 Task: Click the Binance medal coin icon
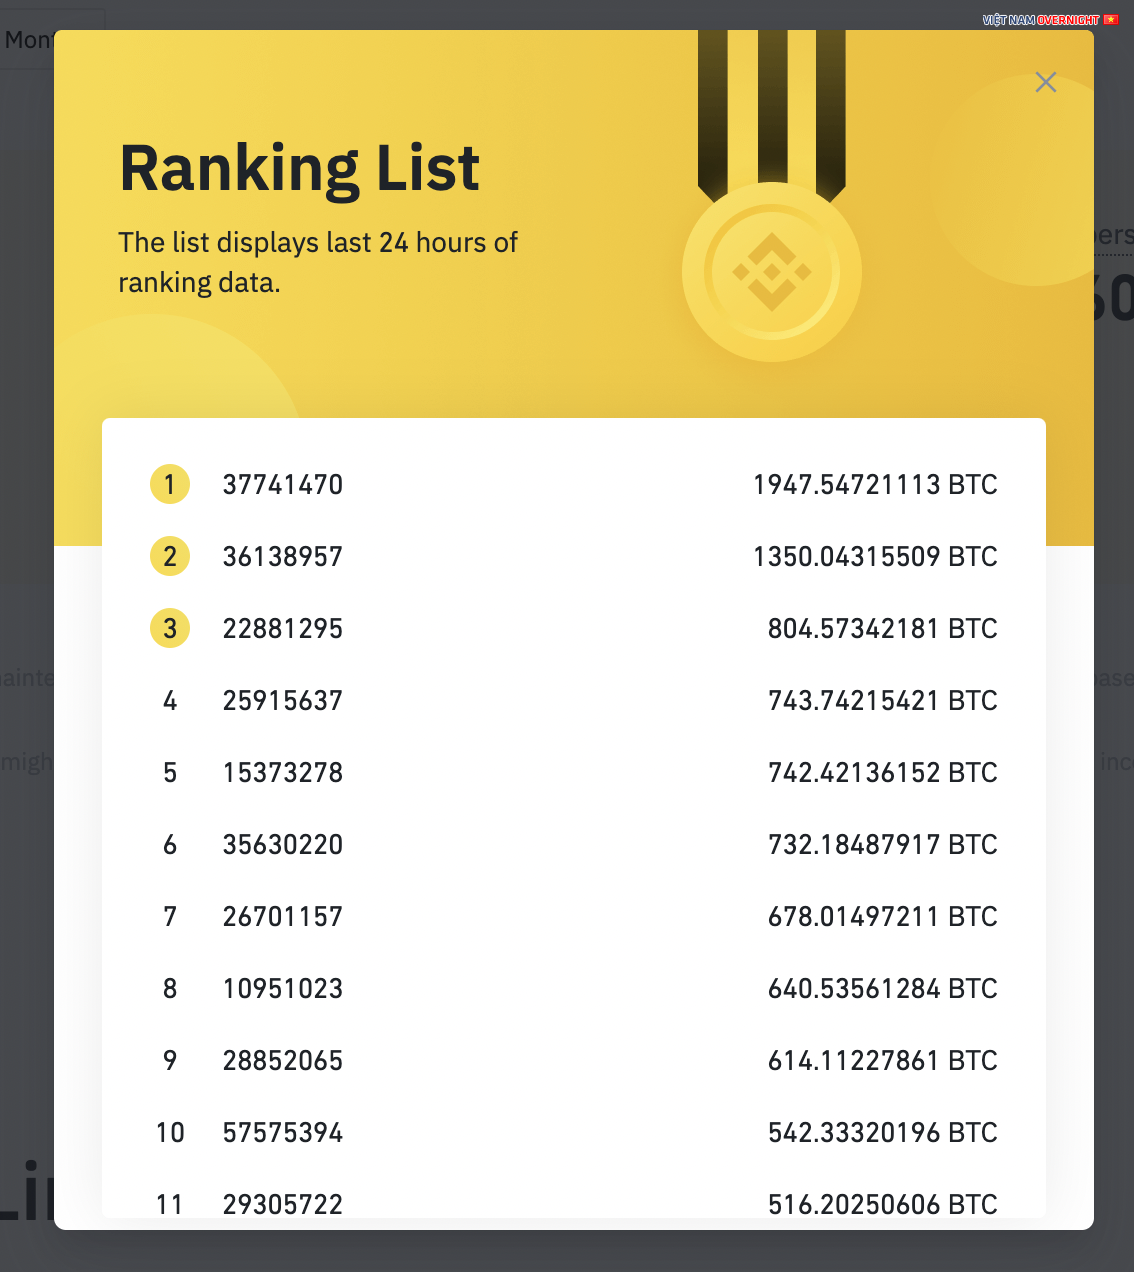point(771,272)
